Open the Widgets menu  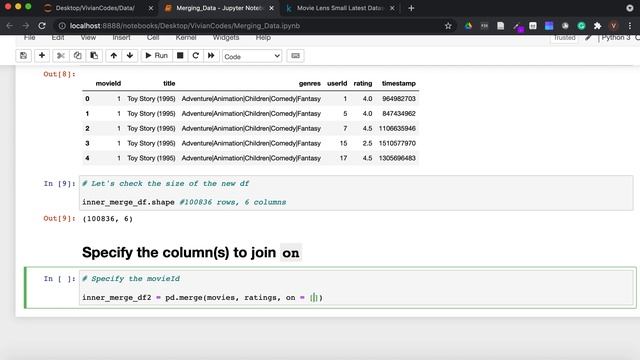(x=226, y=38)
